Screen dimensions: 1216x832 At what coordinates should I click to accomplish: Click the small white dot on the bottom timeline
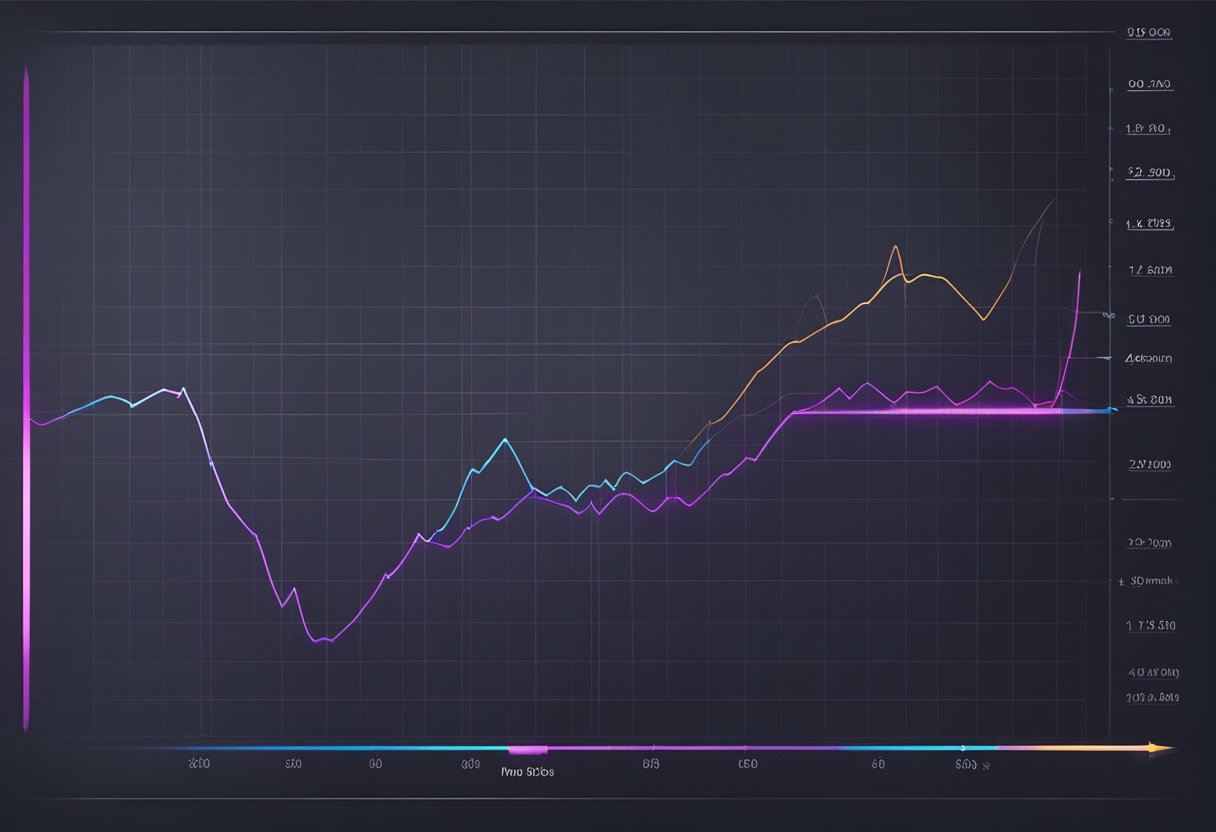pos(962,747)
